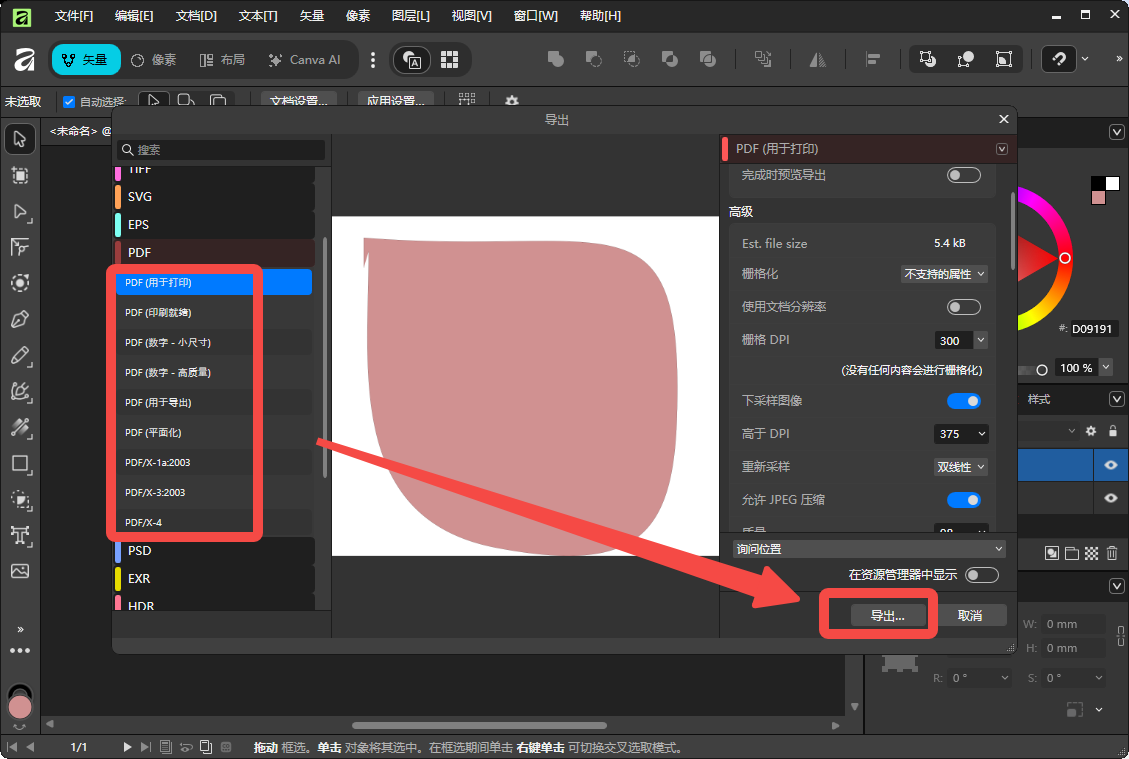The width and height of the screenshot is (1129, 759).
Task: Open the S: 0° shear dropdown
Action: tap(1099, 678)
